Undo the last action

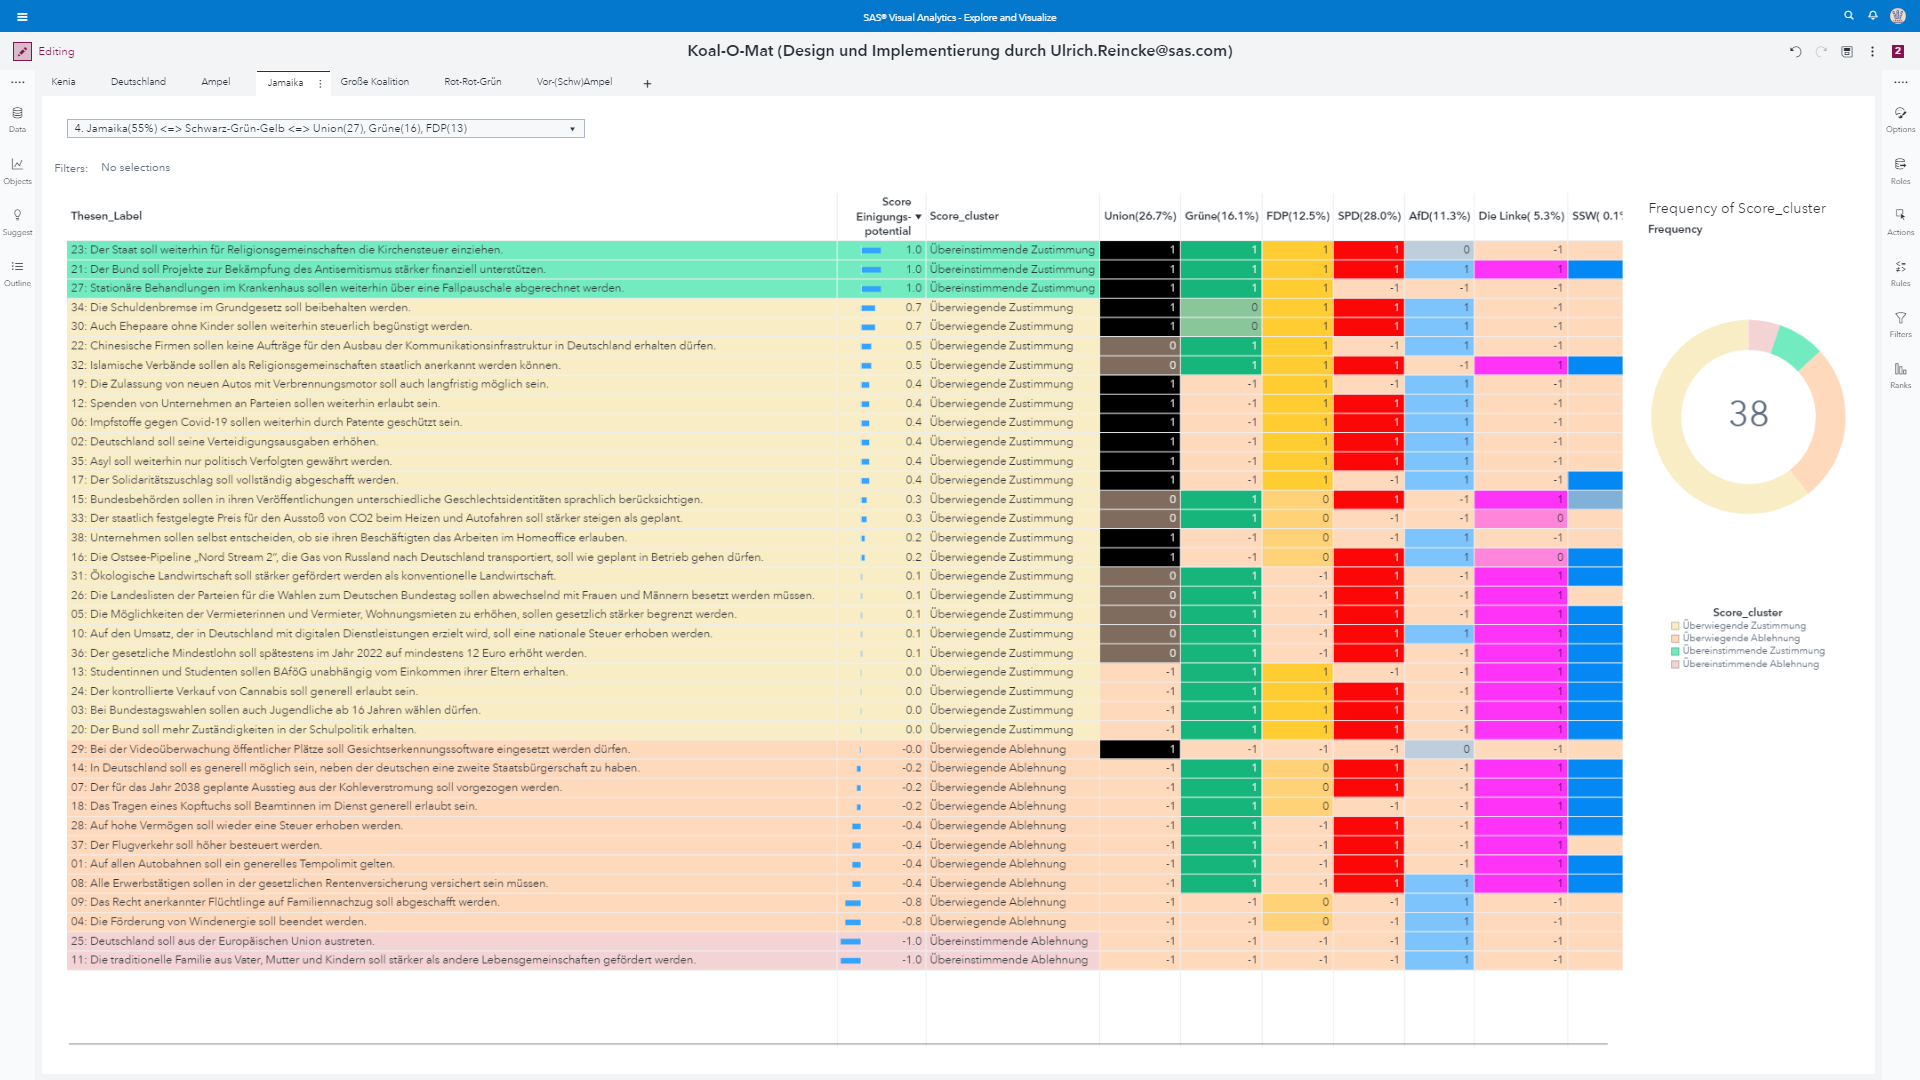(1795, 51)
